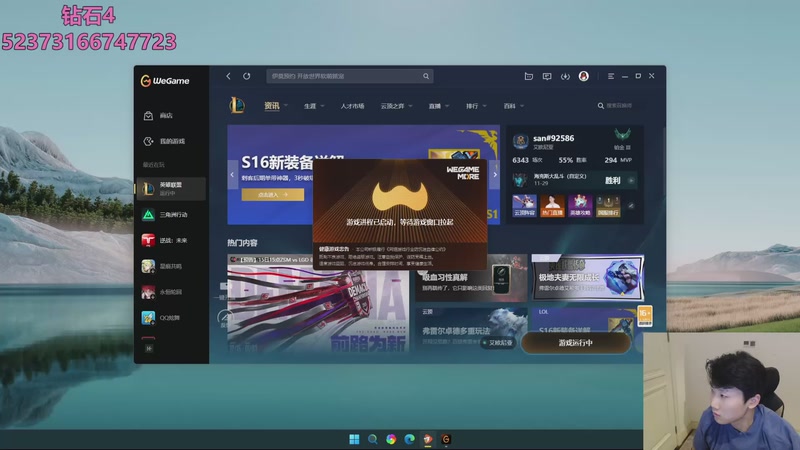Select the blonde character game icon in the sidebar
The width and height of the screenshot is (800, 450).
(x=148, y=266)
